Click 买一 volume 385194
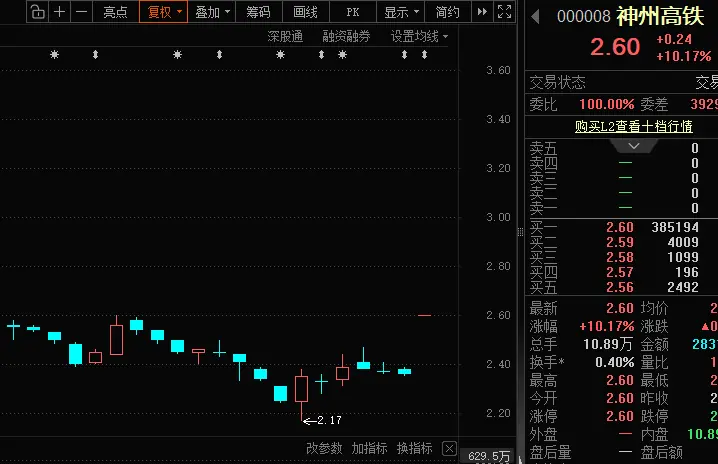Image resolution: width=718 pixels, height=464 pixels. coord(675,227)
